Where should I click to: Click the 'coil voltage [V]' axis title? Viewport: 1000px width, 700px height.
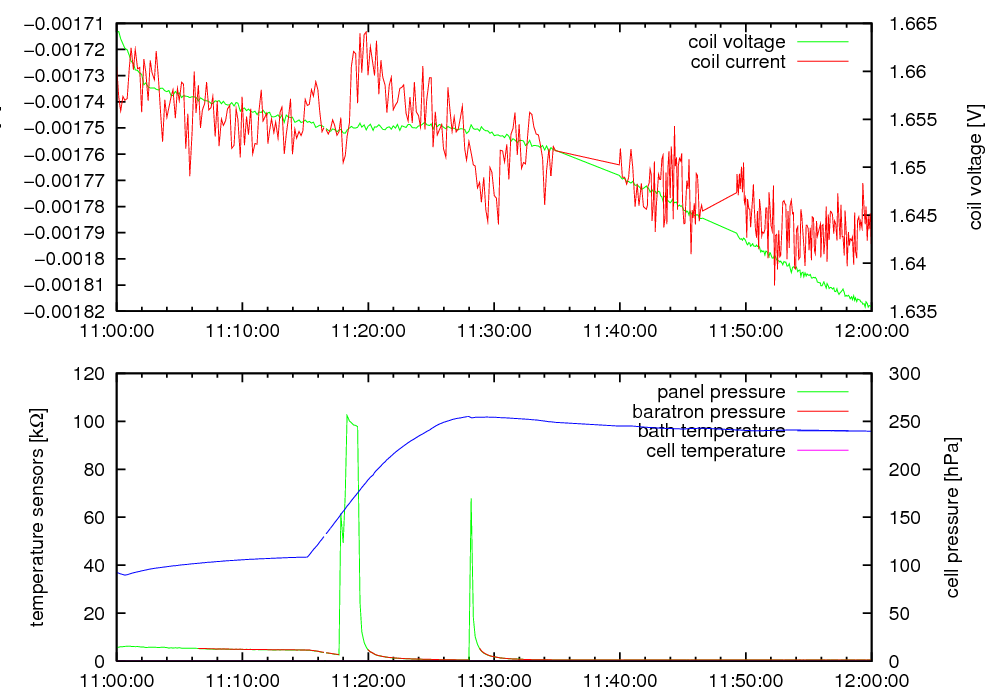(976, 167)
